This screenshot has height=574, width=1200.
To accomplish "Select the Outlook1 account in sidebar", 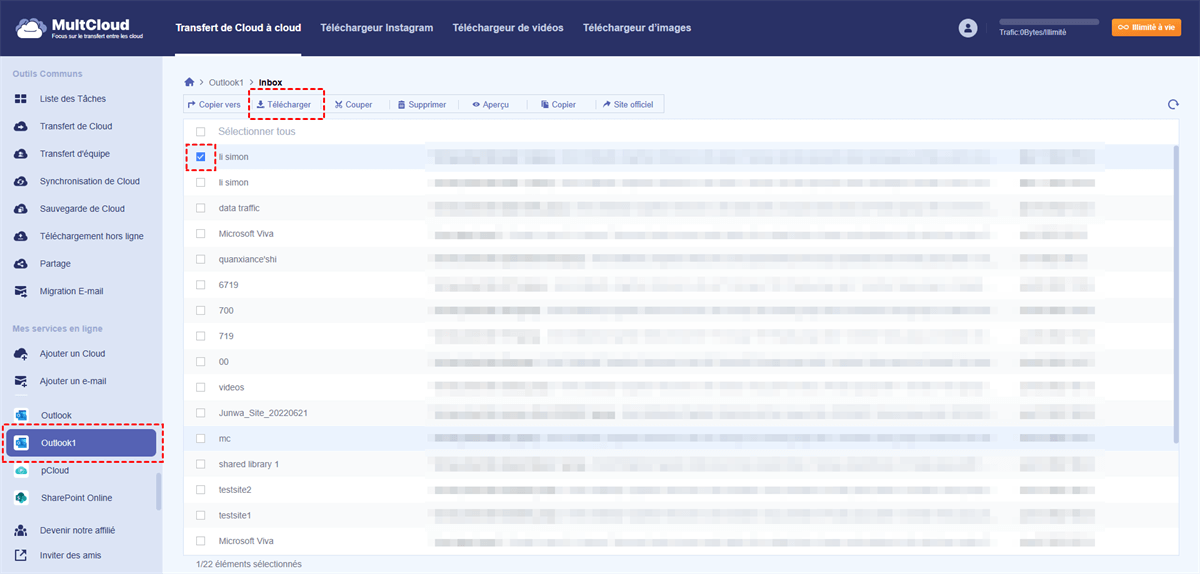I will pyautogui.click(x=81, y=443).
